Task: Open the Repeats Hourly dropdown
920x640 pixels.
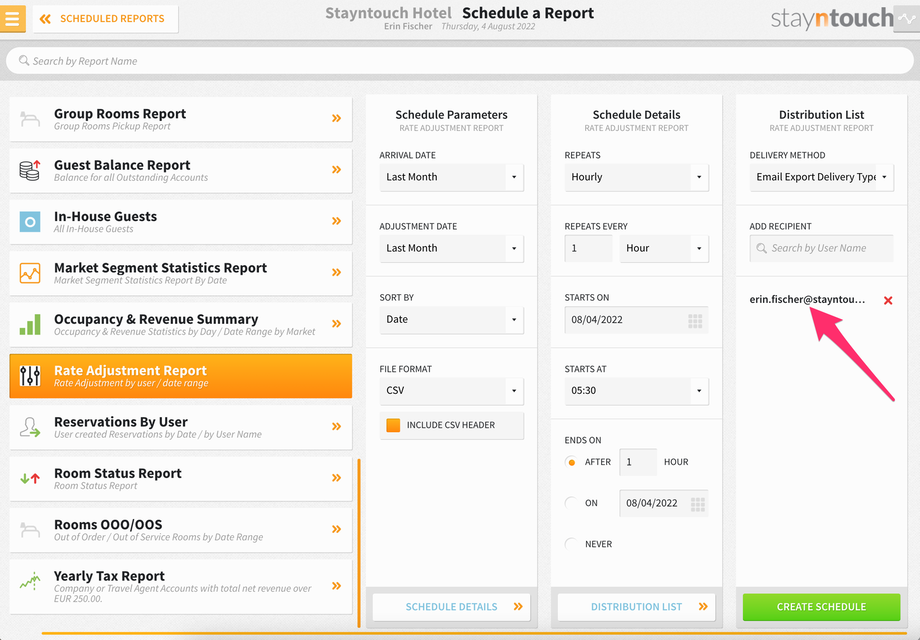Action: 636,177
